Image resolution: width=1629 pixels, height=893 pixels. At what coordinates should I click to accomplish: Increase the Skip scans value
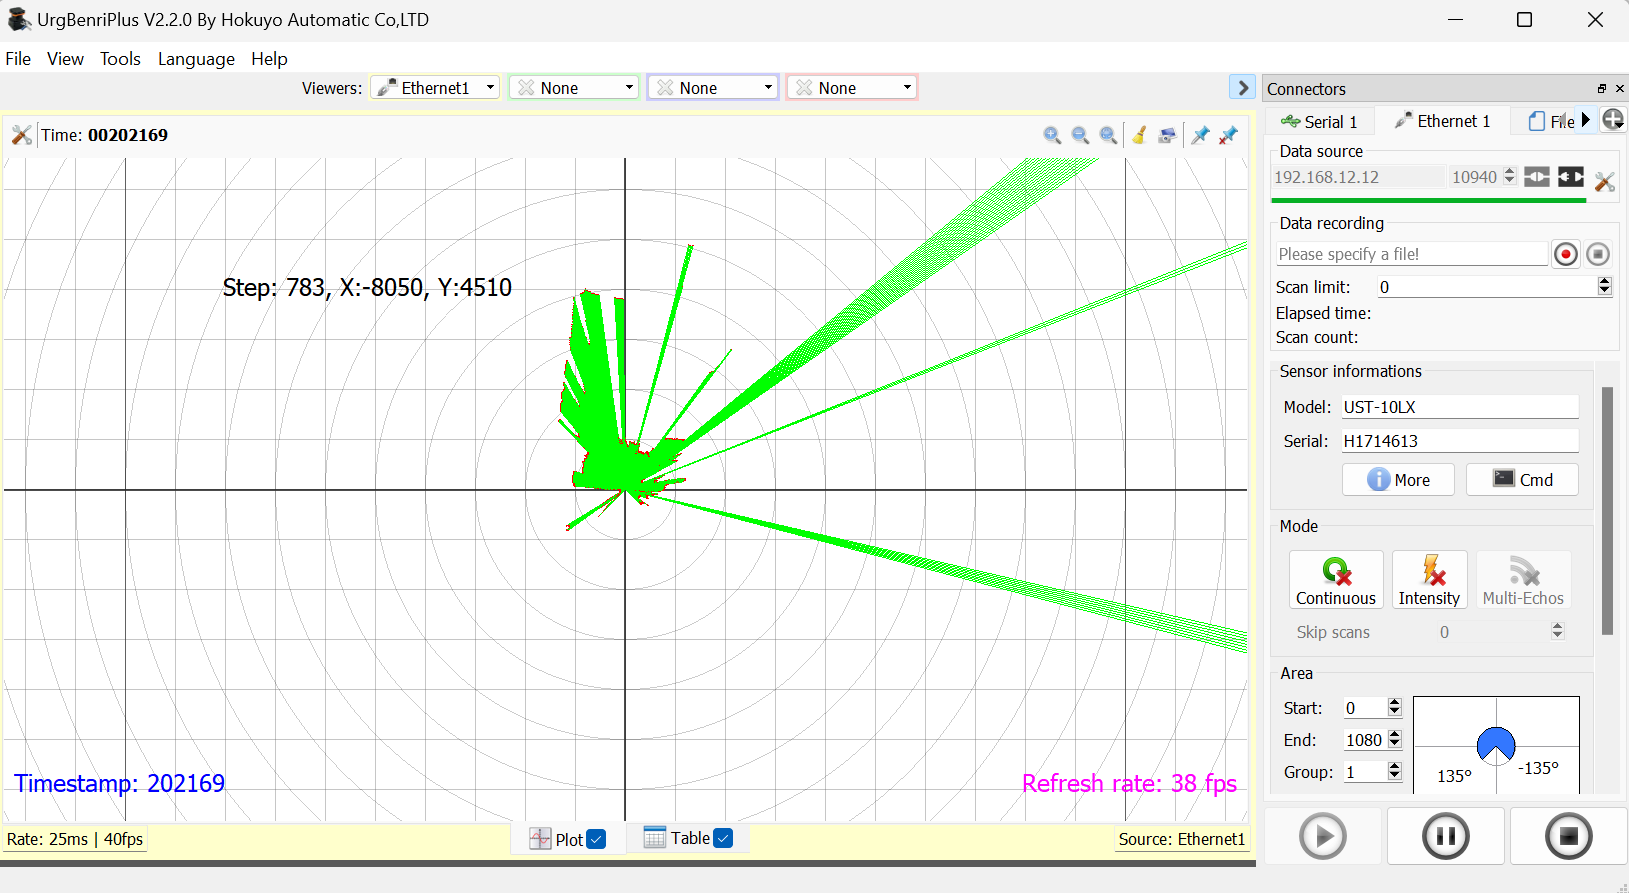pos(1557,627)
